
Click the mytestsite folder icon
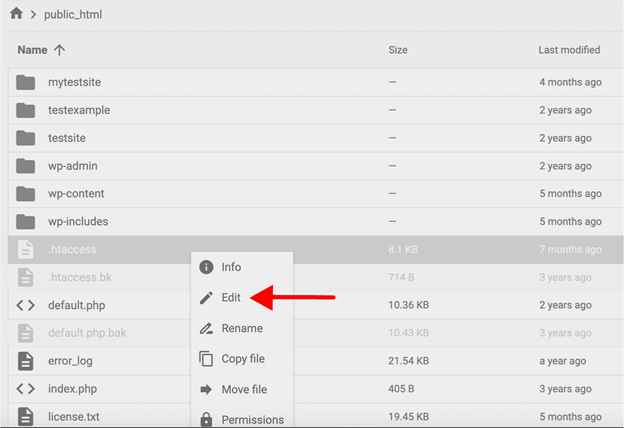(x=26, y=82)
